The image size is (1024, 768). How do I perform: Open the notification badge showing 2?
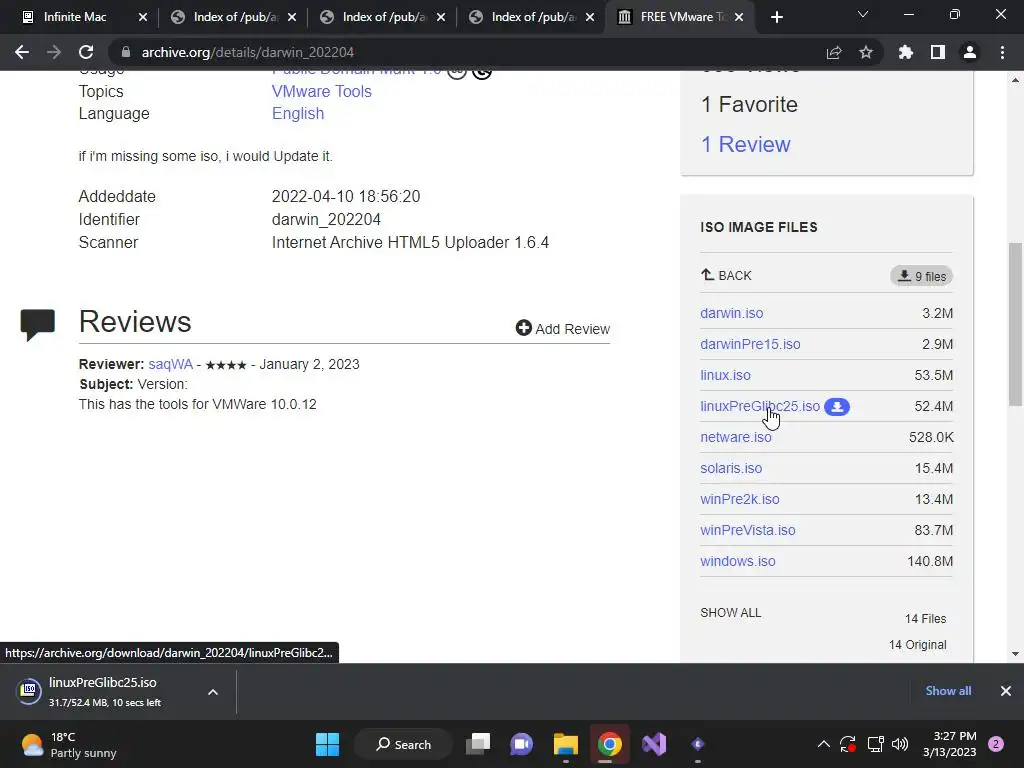tap(996, 744)
